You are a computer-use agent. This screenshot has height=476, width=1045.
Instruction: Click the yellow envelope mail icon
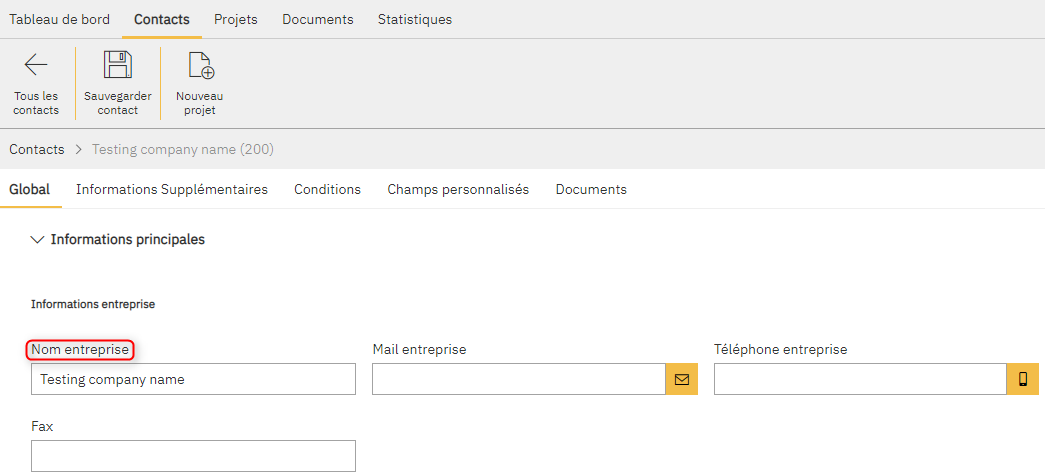pyautogui.click(x=681, y=379)
